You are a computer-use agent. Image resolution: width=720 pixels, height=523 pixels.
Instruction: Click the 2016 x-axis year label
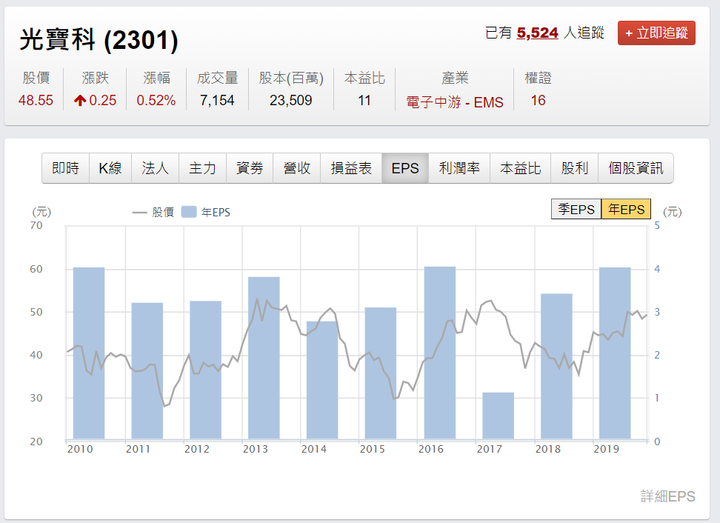click(431, 449)
